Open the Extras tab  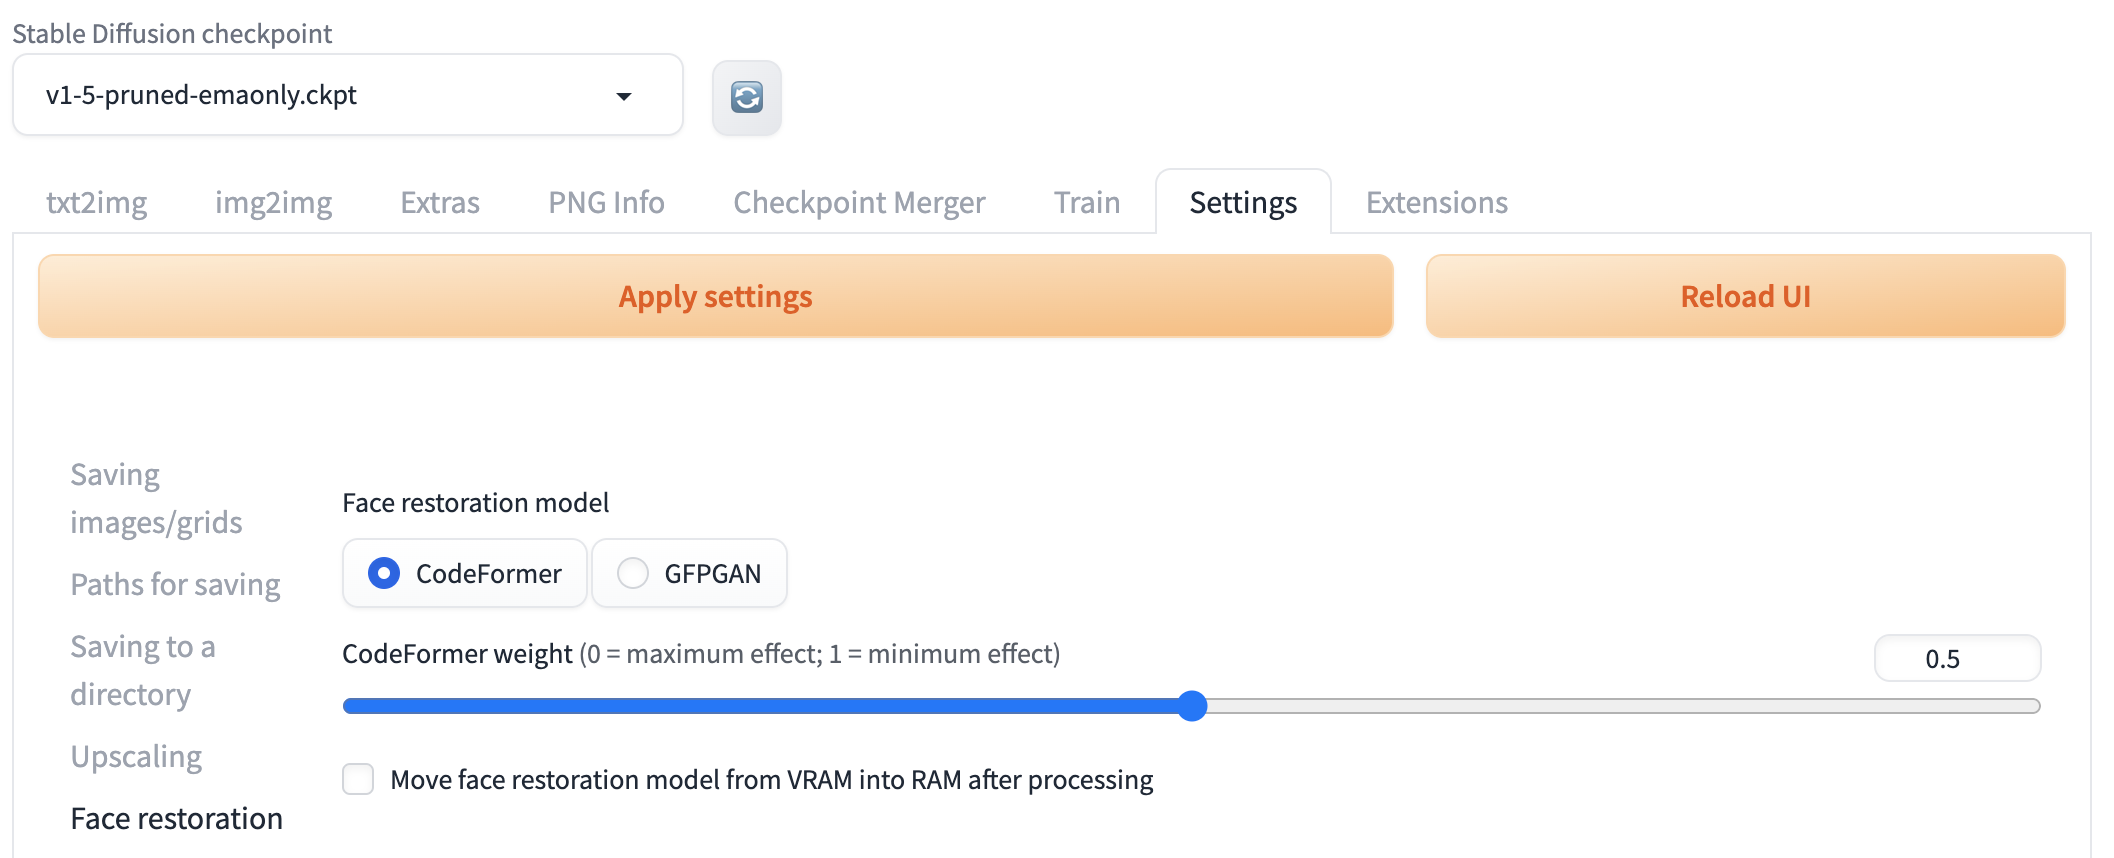(x=440, y=203)
